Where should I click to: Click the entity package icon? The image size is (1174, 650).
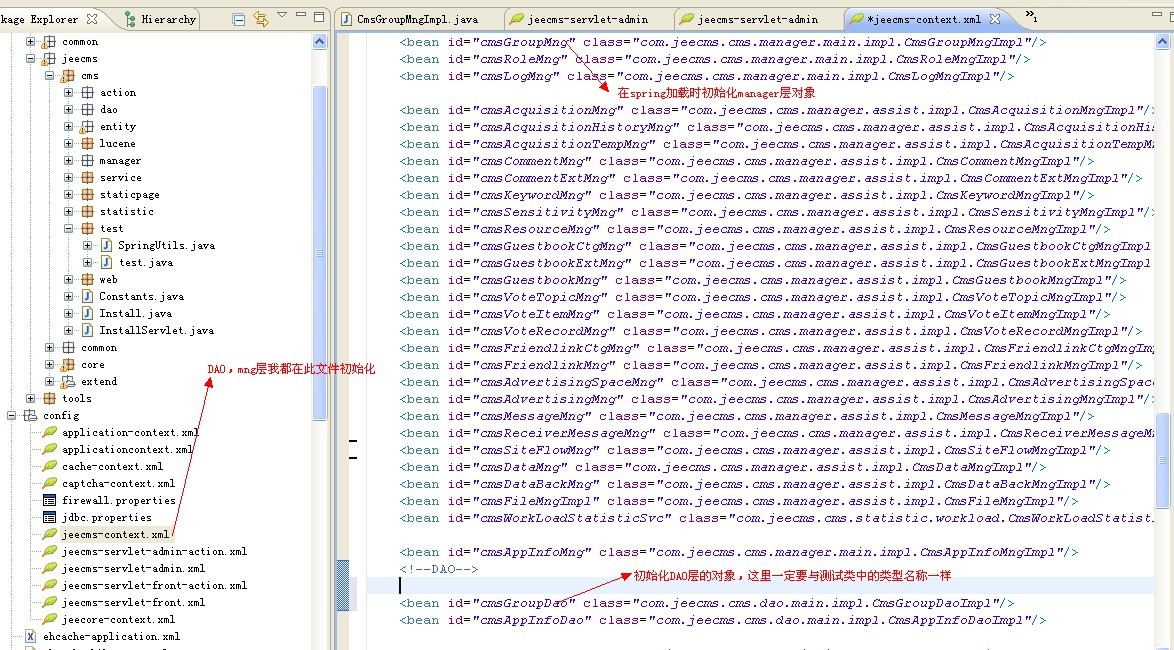(x=88, y=127)
